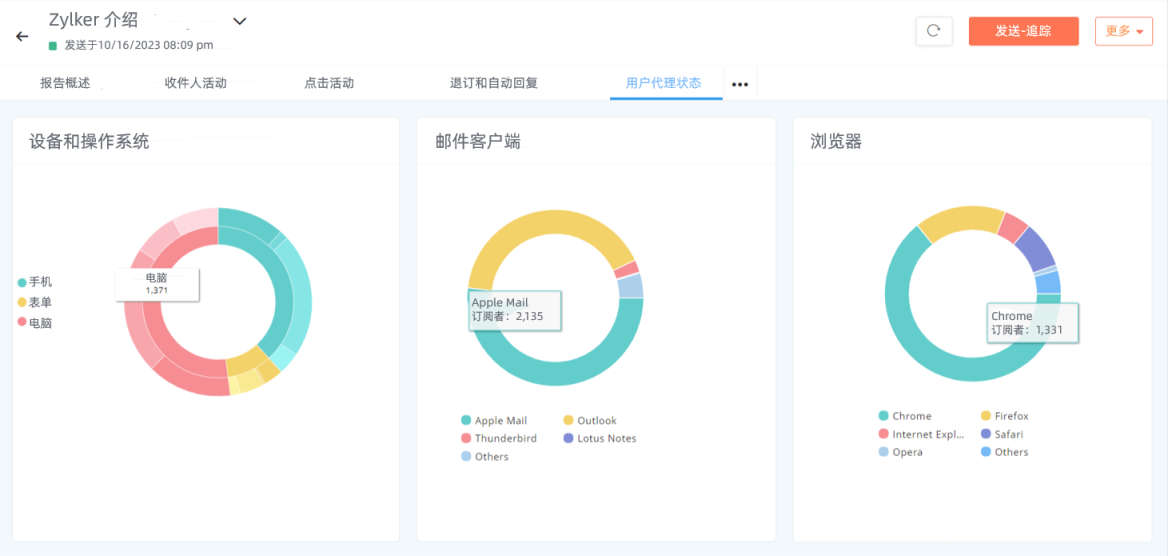The width and height of the screenshot is (1168, 556).
Task: Toggle the Opera legend entry
Action: 901,452
